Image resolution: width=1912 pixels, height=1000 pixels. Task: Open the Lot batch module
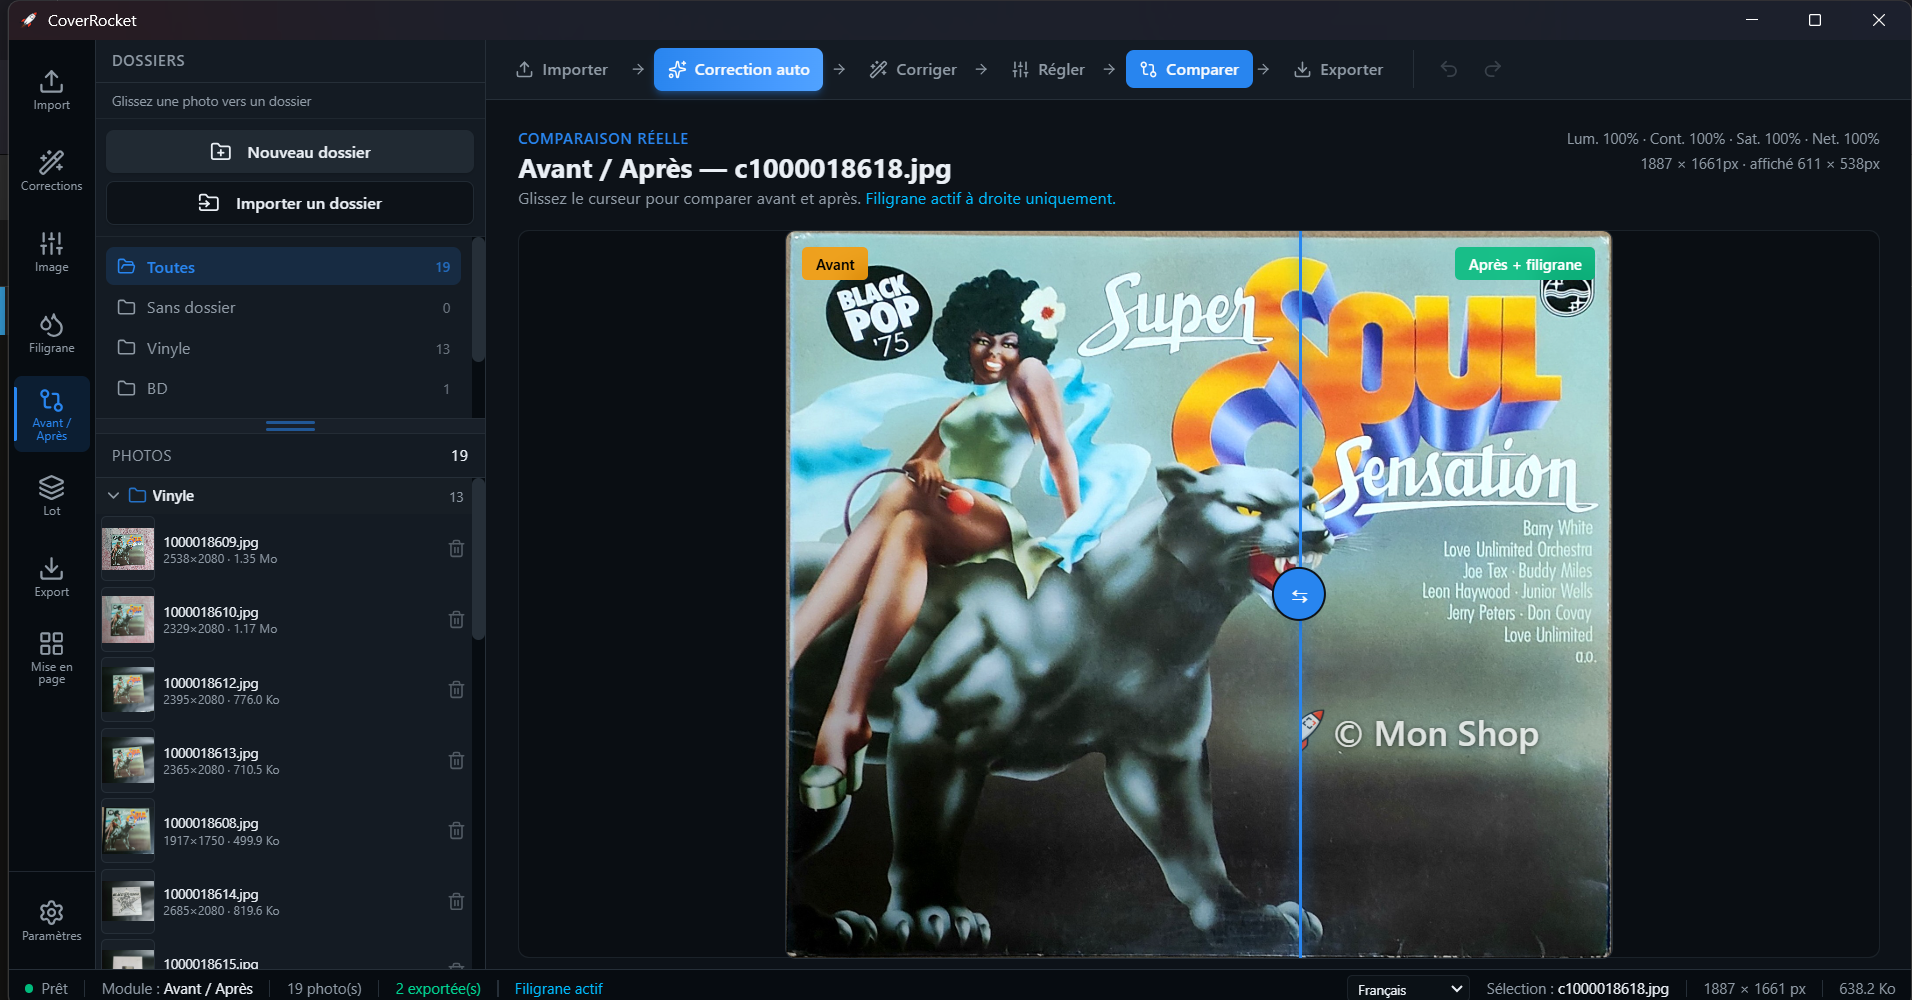[x=51, y=496]
